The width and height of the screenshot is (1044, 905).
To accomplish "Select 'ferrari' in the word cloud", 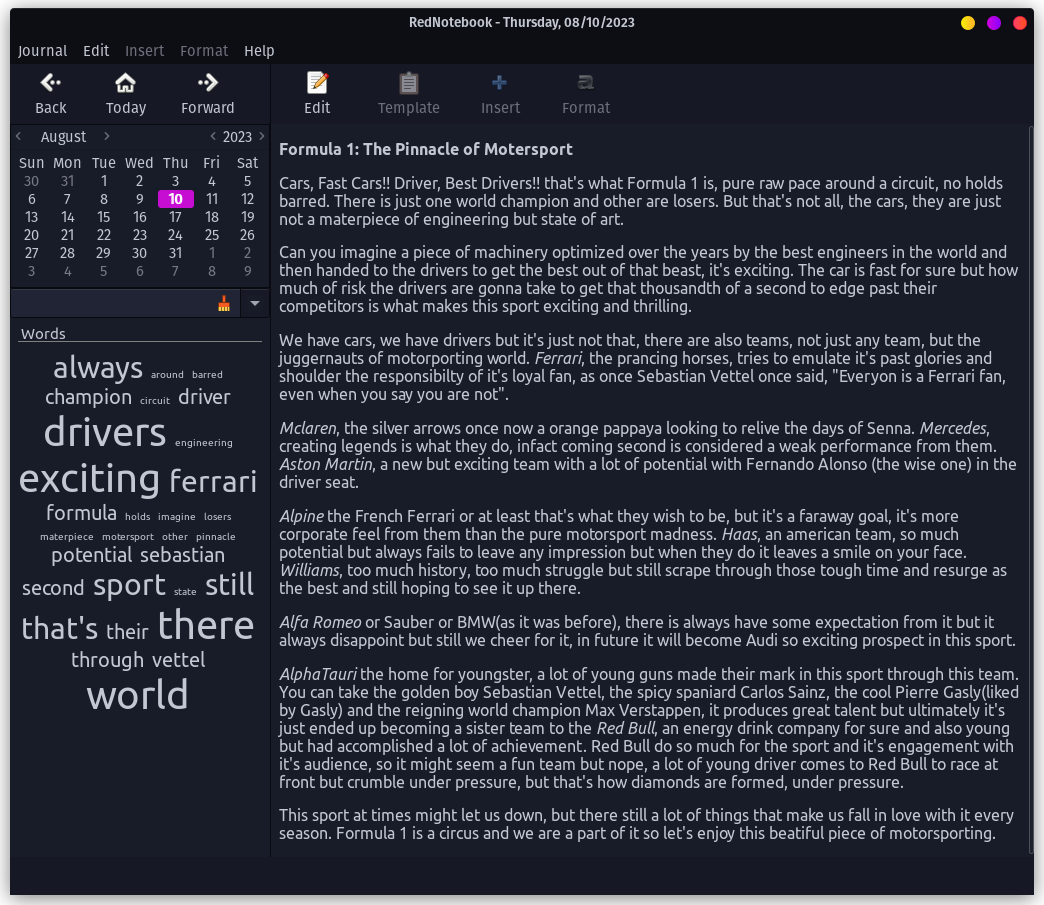I will pos(213,482).
